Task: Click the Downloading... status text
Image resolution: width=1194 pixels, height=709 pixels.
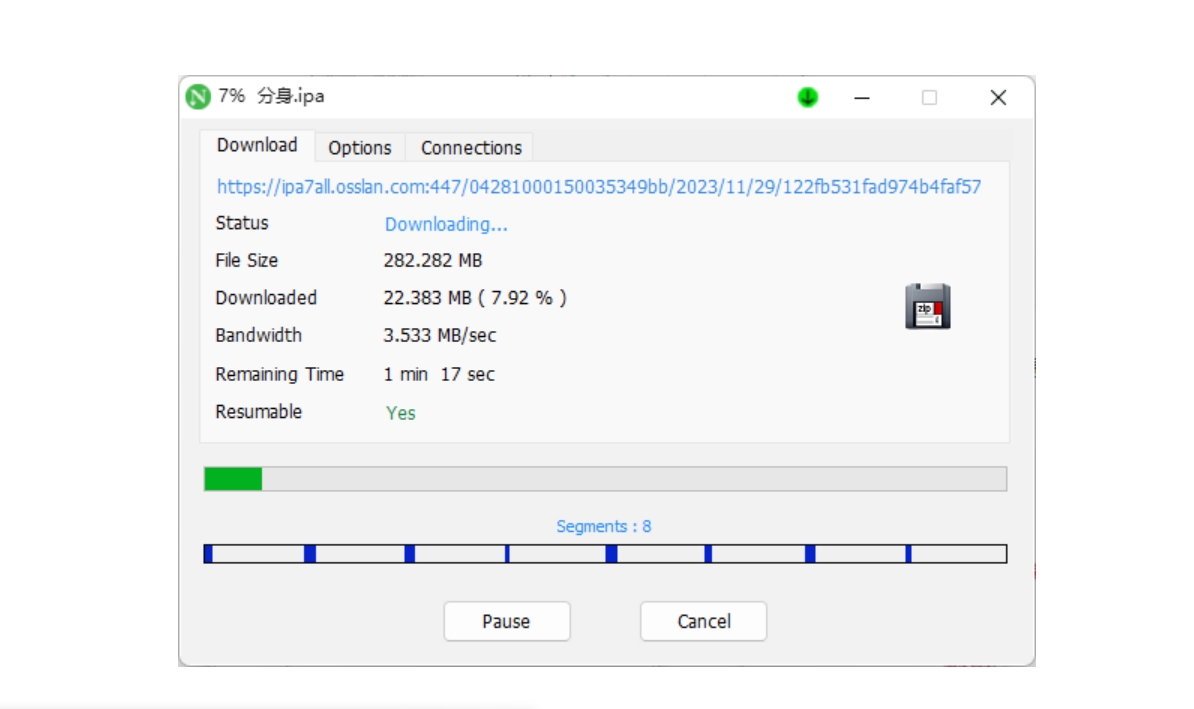Action: coord(445,224)
